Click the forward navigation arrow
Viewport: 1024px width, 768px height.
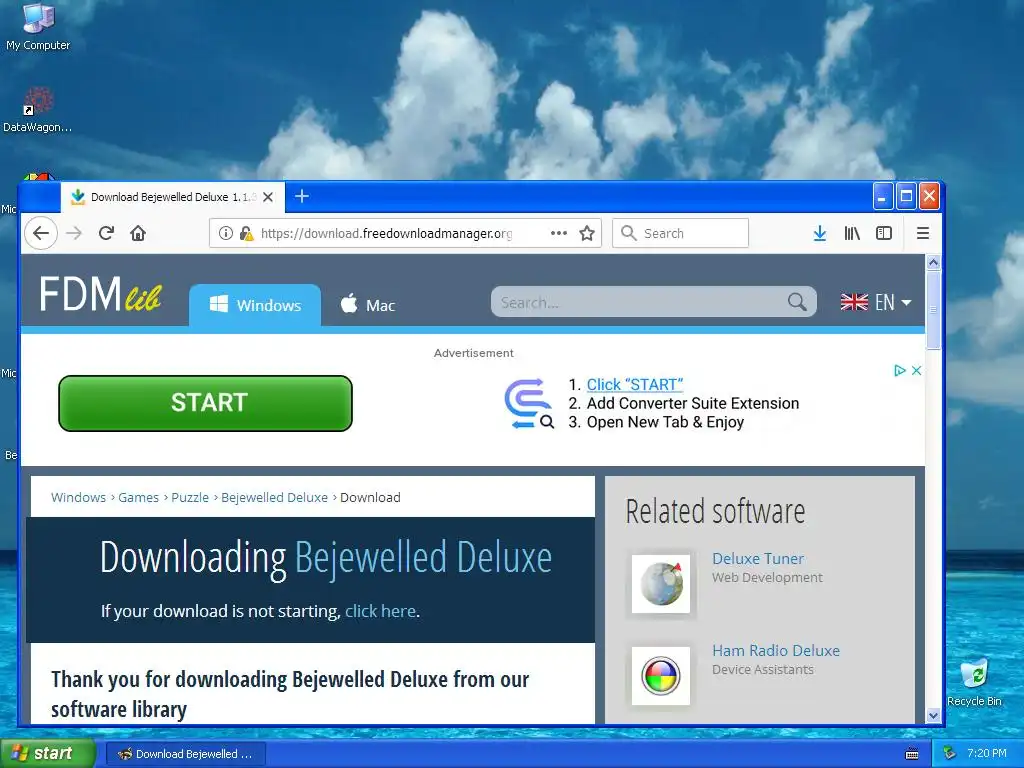tap(74, 233)
